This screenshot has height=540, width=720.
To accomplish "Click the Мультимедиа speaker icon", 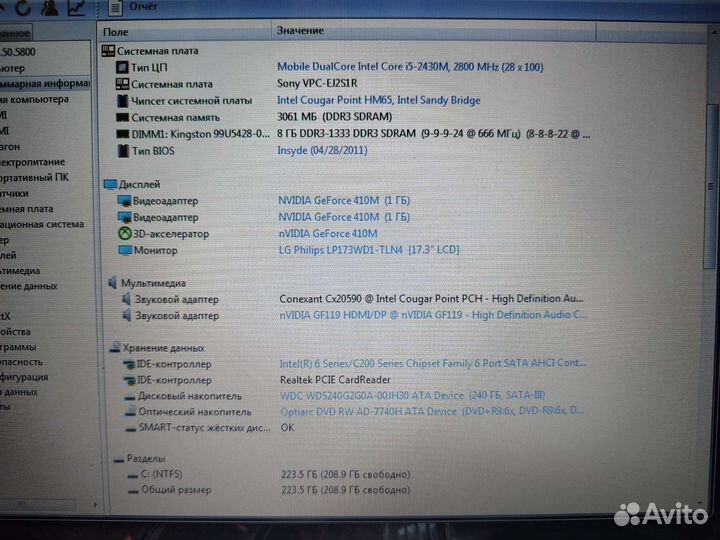I will pyautogui.click(x=112, y=282).
